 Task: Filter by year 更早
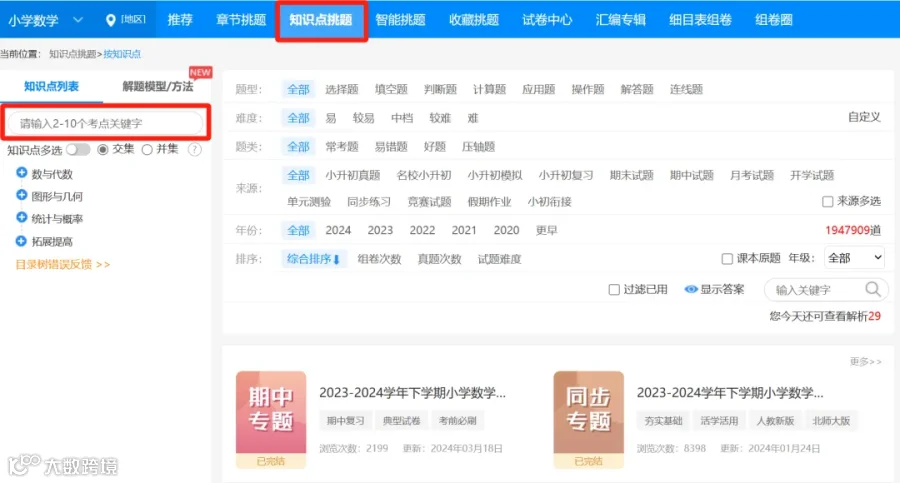[546, 230]
